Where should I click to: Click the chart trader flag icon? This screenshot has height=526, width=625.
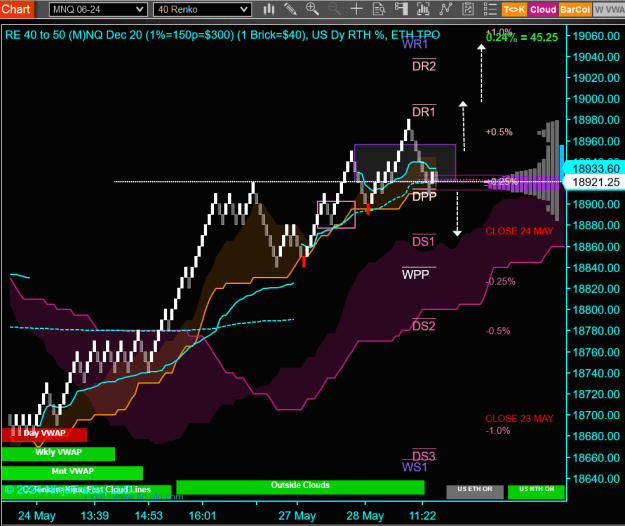coord(401,9)
